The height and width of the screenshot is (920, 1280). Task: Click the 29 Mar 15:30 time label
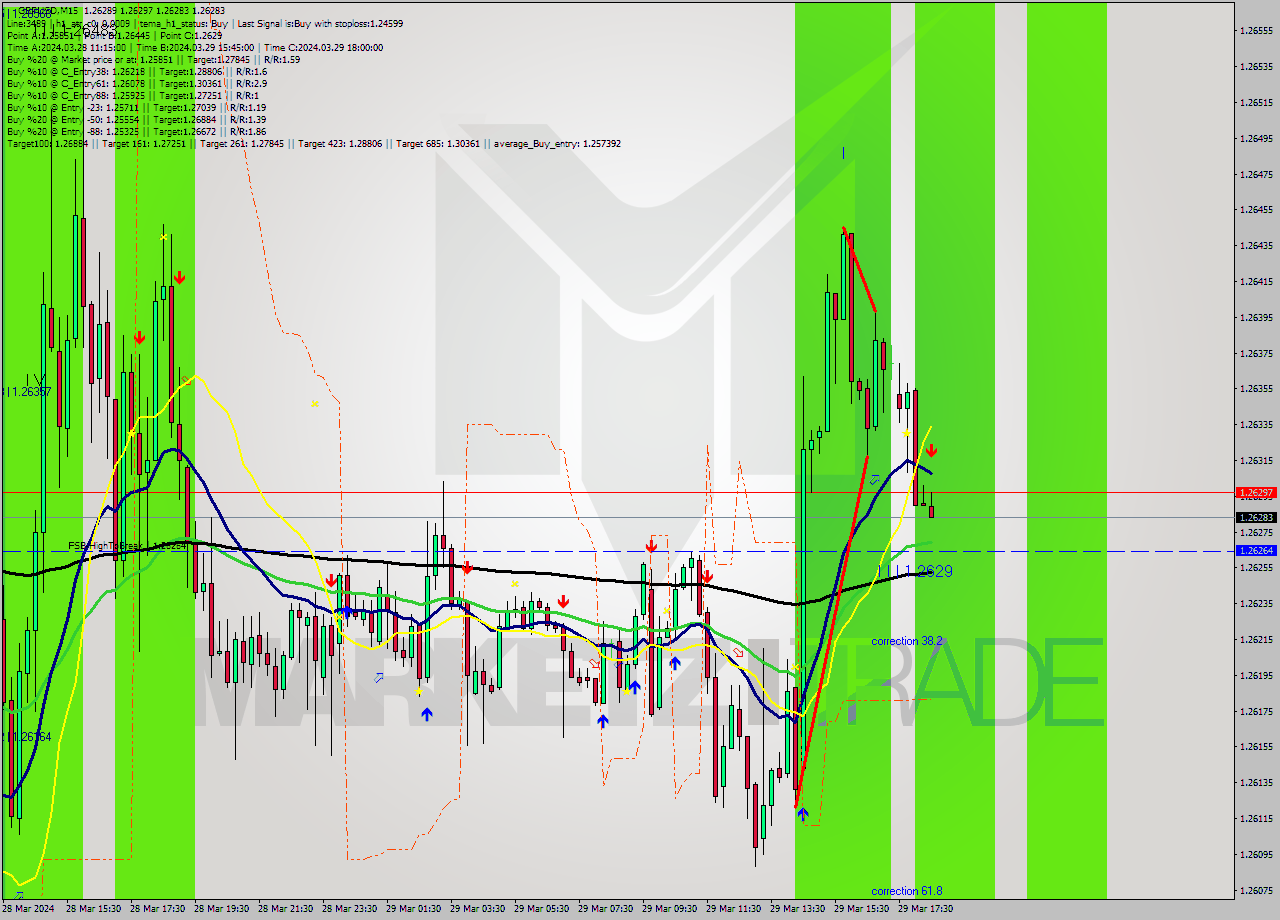pyautogui.click(x=861, y=909)
